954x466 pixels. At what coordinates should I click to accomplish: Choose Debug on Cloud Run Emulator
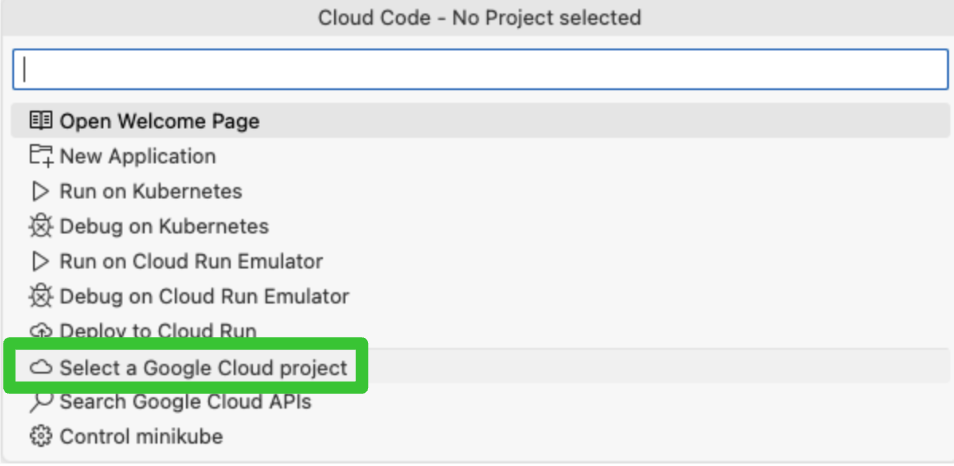point(204,297)
